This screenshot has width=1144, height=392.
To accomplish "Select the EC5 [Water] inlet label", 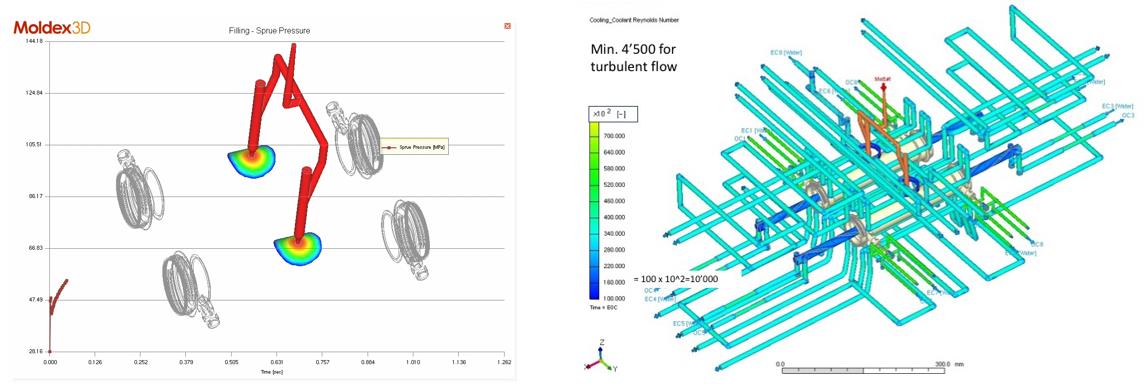I will coord(687,323).
